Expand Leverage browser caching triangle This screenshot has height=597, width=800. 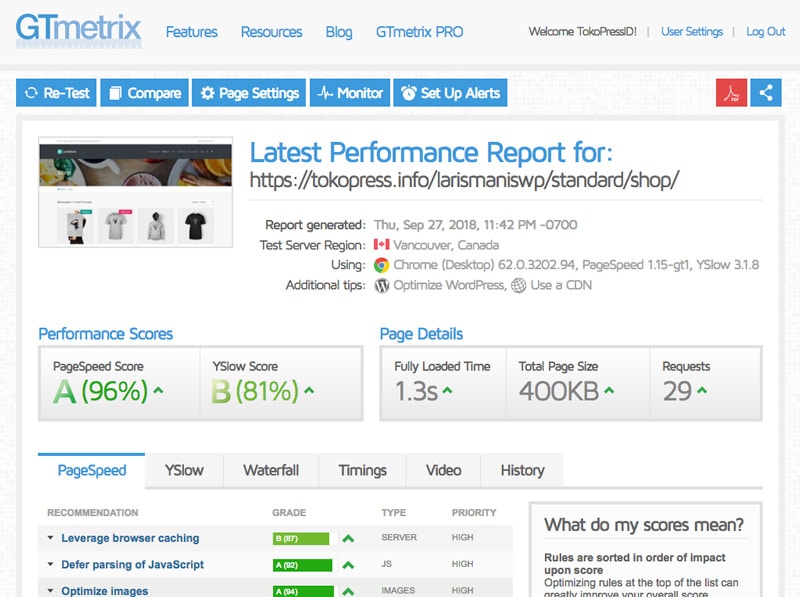(x=50, y=538)
